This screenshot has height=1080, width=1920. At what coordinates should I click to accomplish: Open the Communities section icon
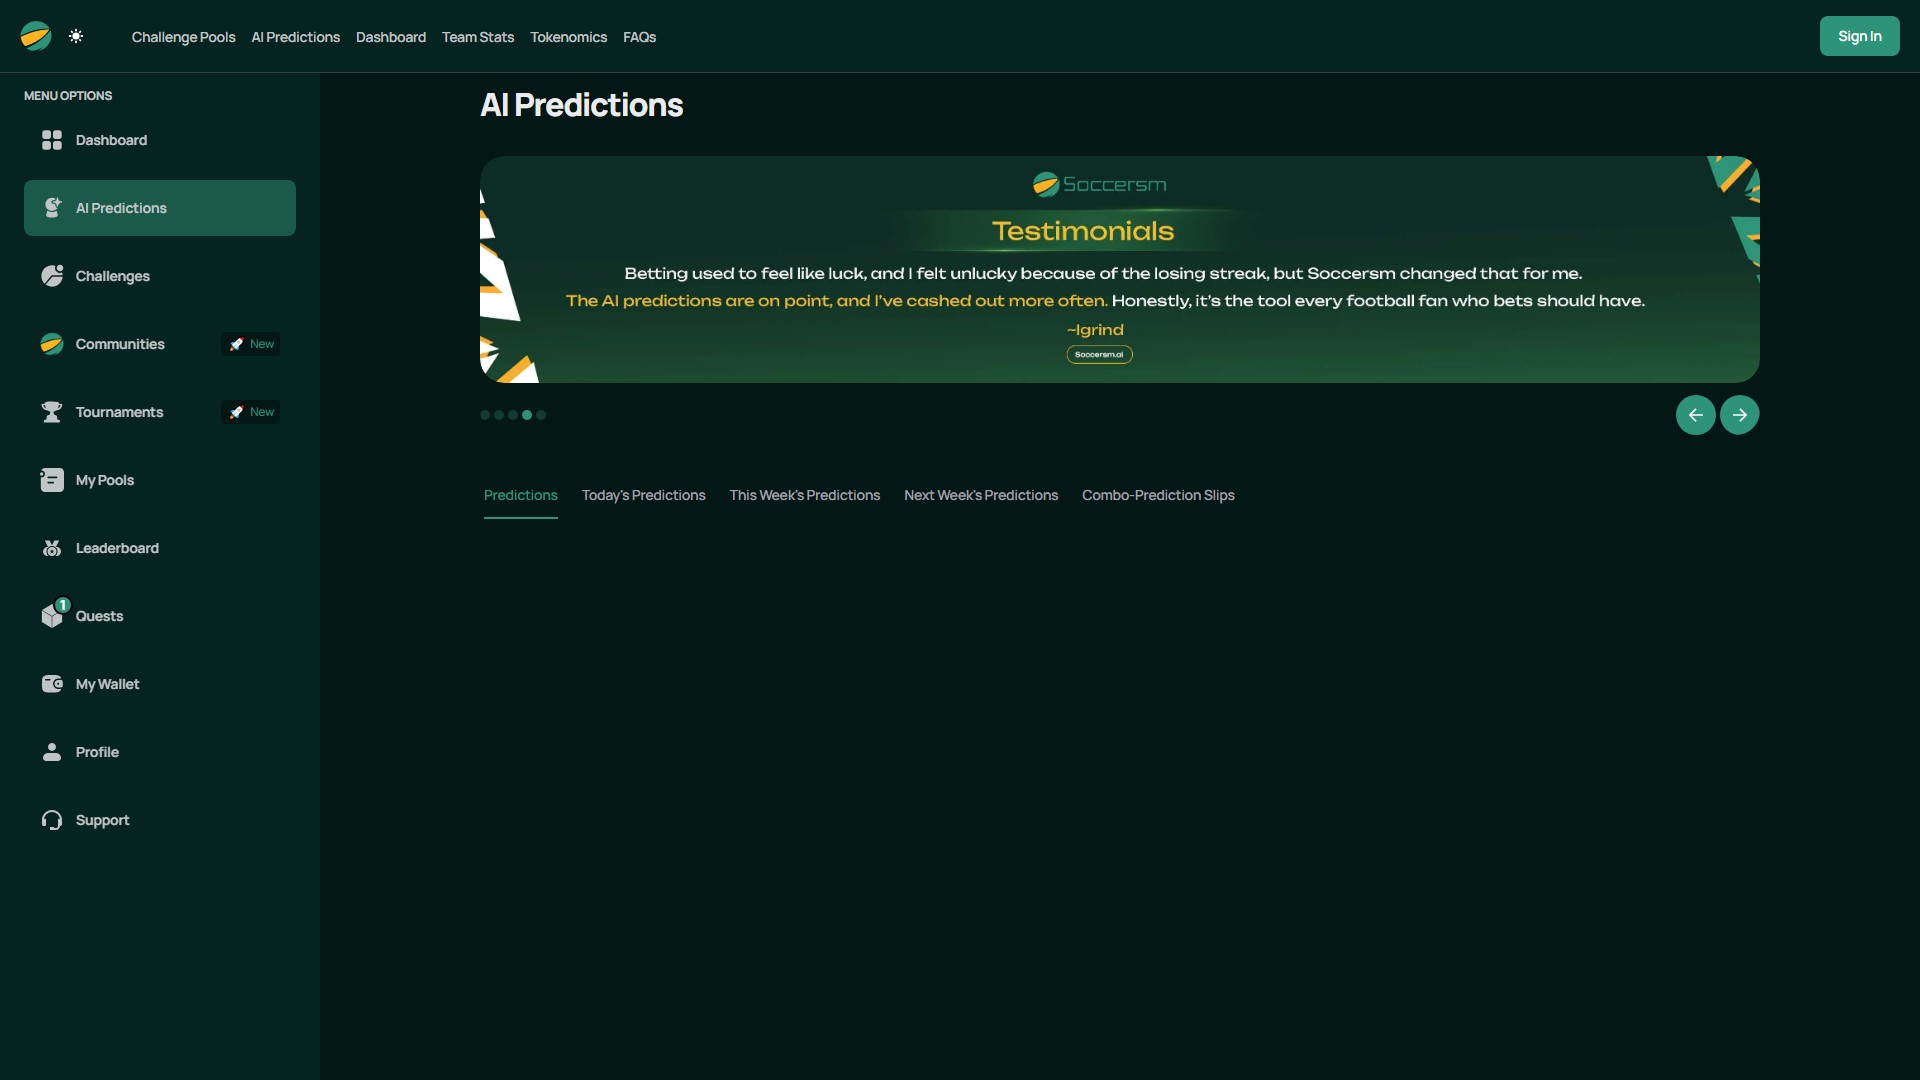(52, 344)
